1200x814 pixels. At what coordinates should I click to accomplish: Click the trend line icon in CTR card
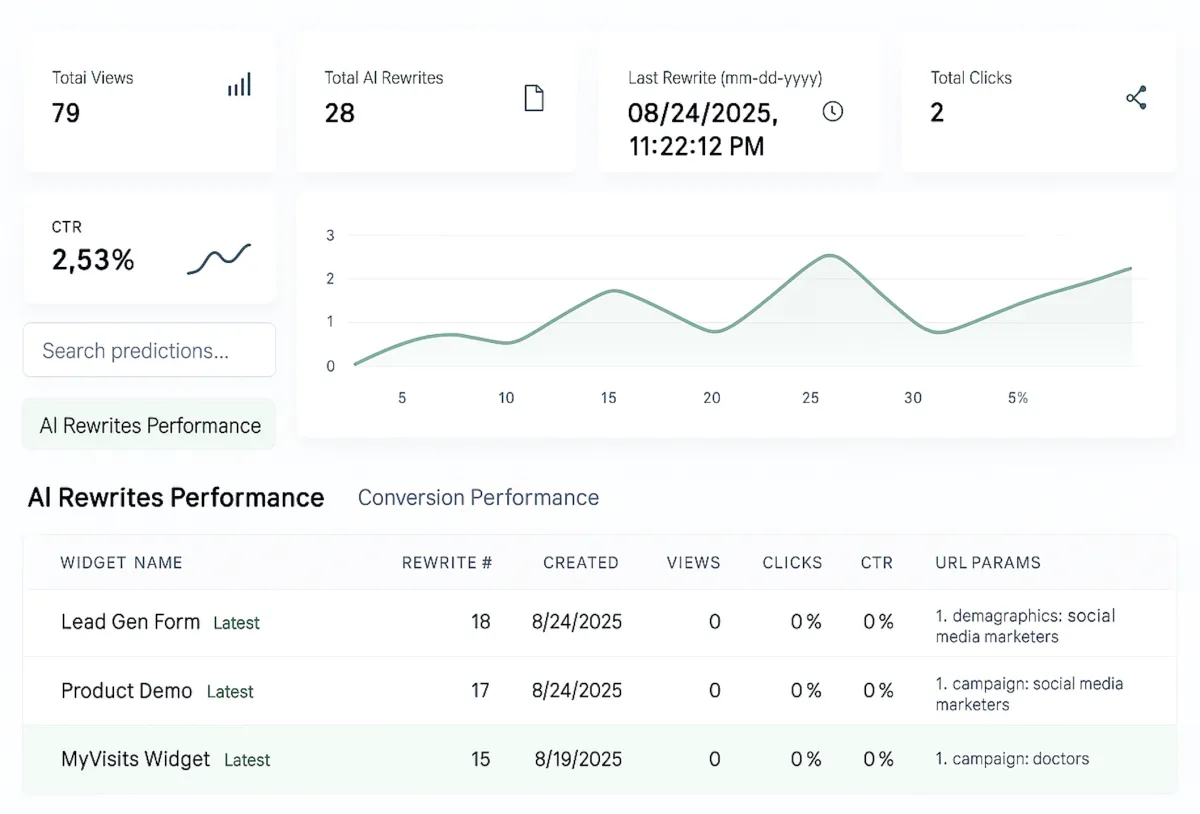coord(219,259)
